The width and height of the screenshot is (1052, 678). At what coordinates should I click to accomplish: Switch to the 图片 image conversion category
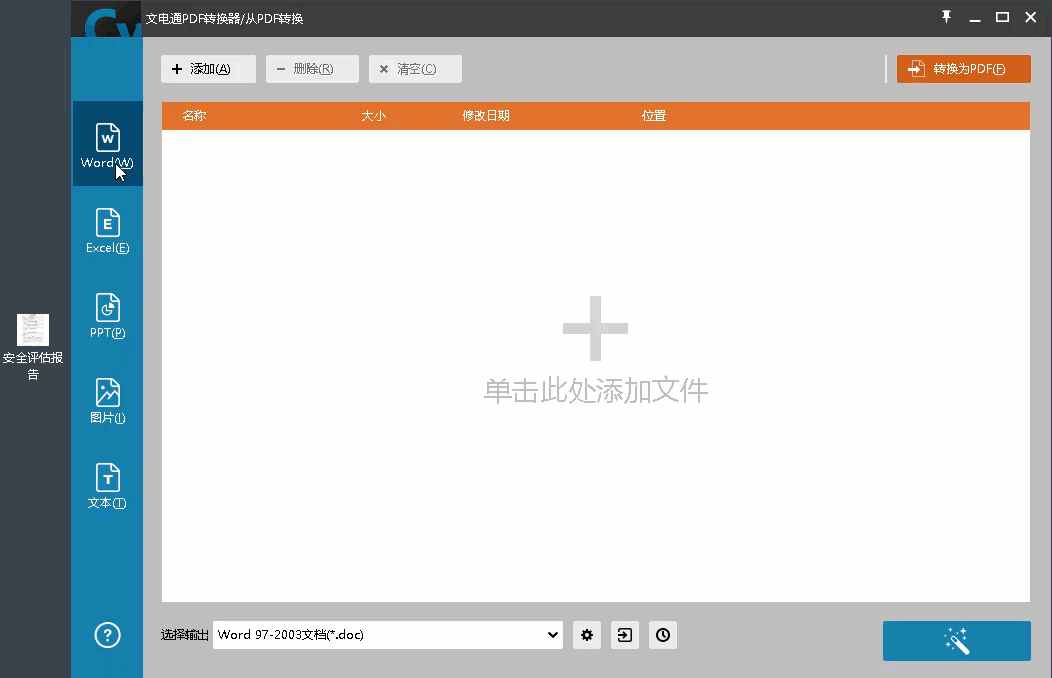(107, 402)
